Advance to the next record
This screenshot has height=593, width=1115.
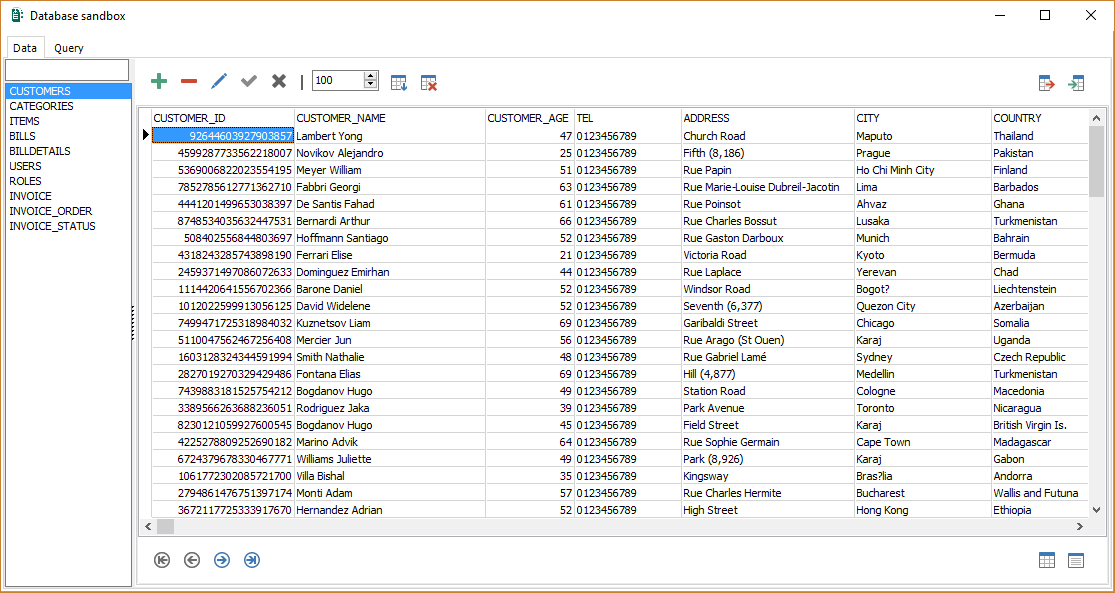pyautogui.click(x=222, y=560)
